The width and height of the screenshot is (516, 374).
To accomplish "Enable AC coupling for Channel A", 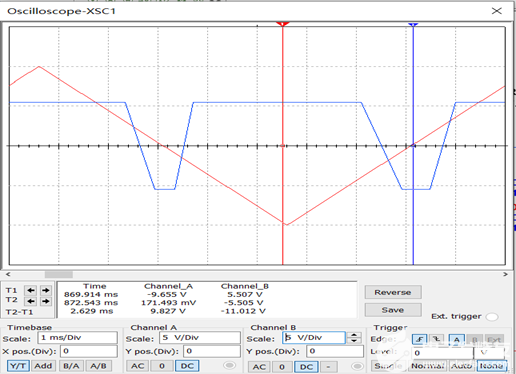I will [137, 366].
